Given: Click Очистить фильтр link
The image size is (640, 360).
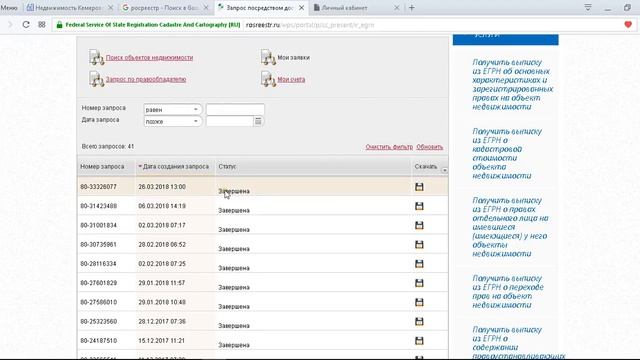Looking at the screenshot, I should click(x=389, y=147).
